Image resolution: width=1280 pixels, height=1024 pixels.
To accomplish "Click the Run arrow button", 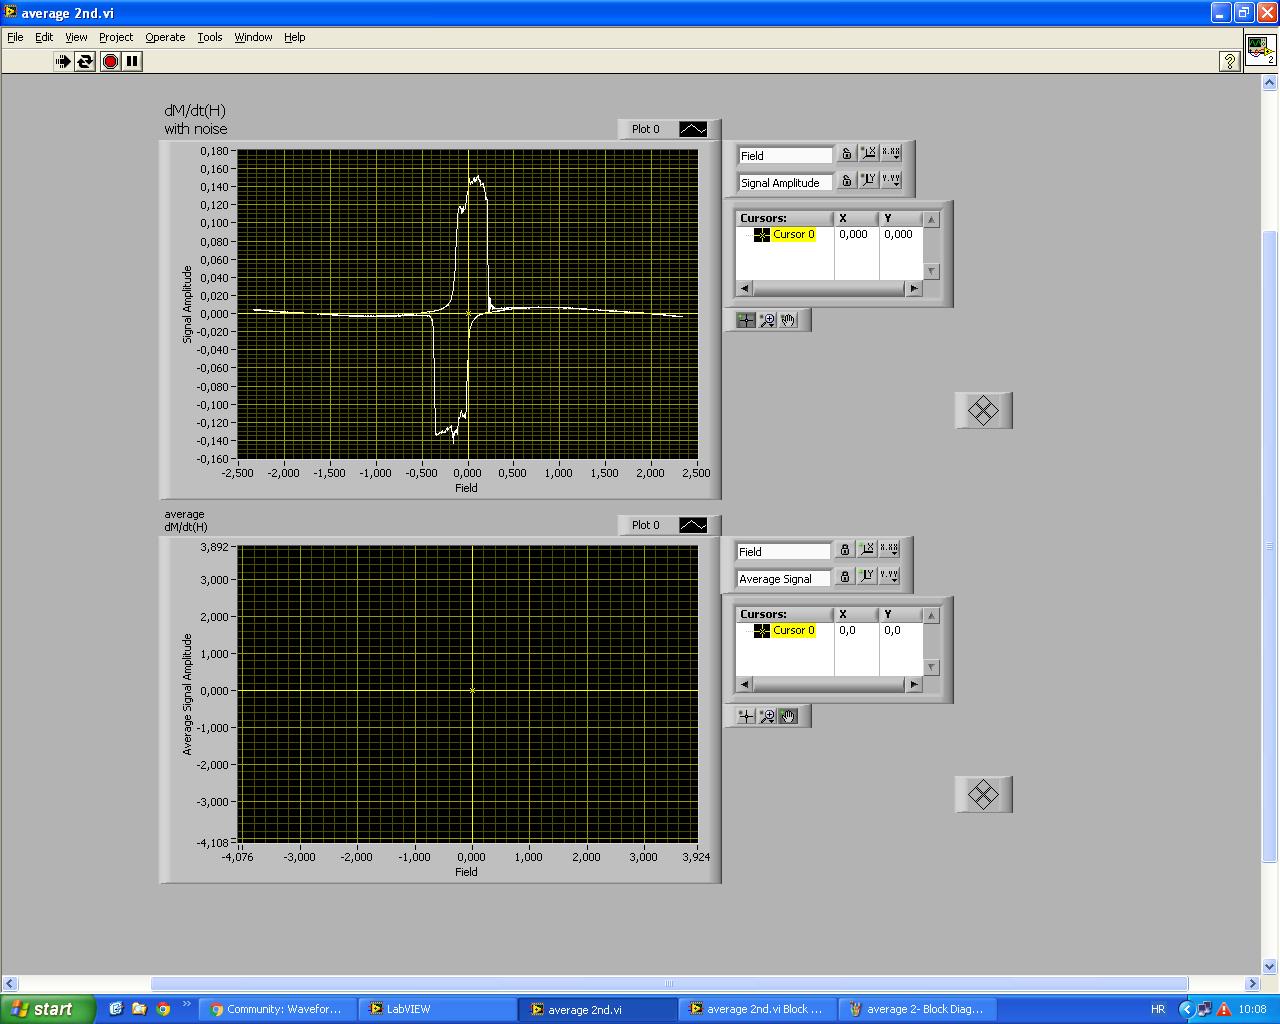I will [x=62, y=61].
